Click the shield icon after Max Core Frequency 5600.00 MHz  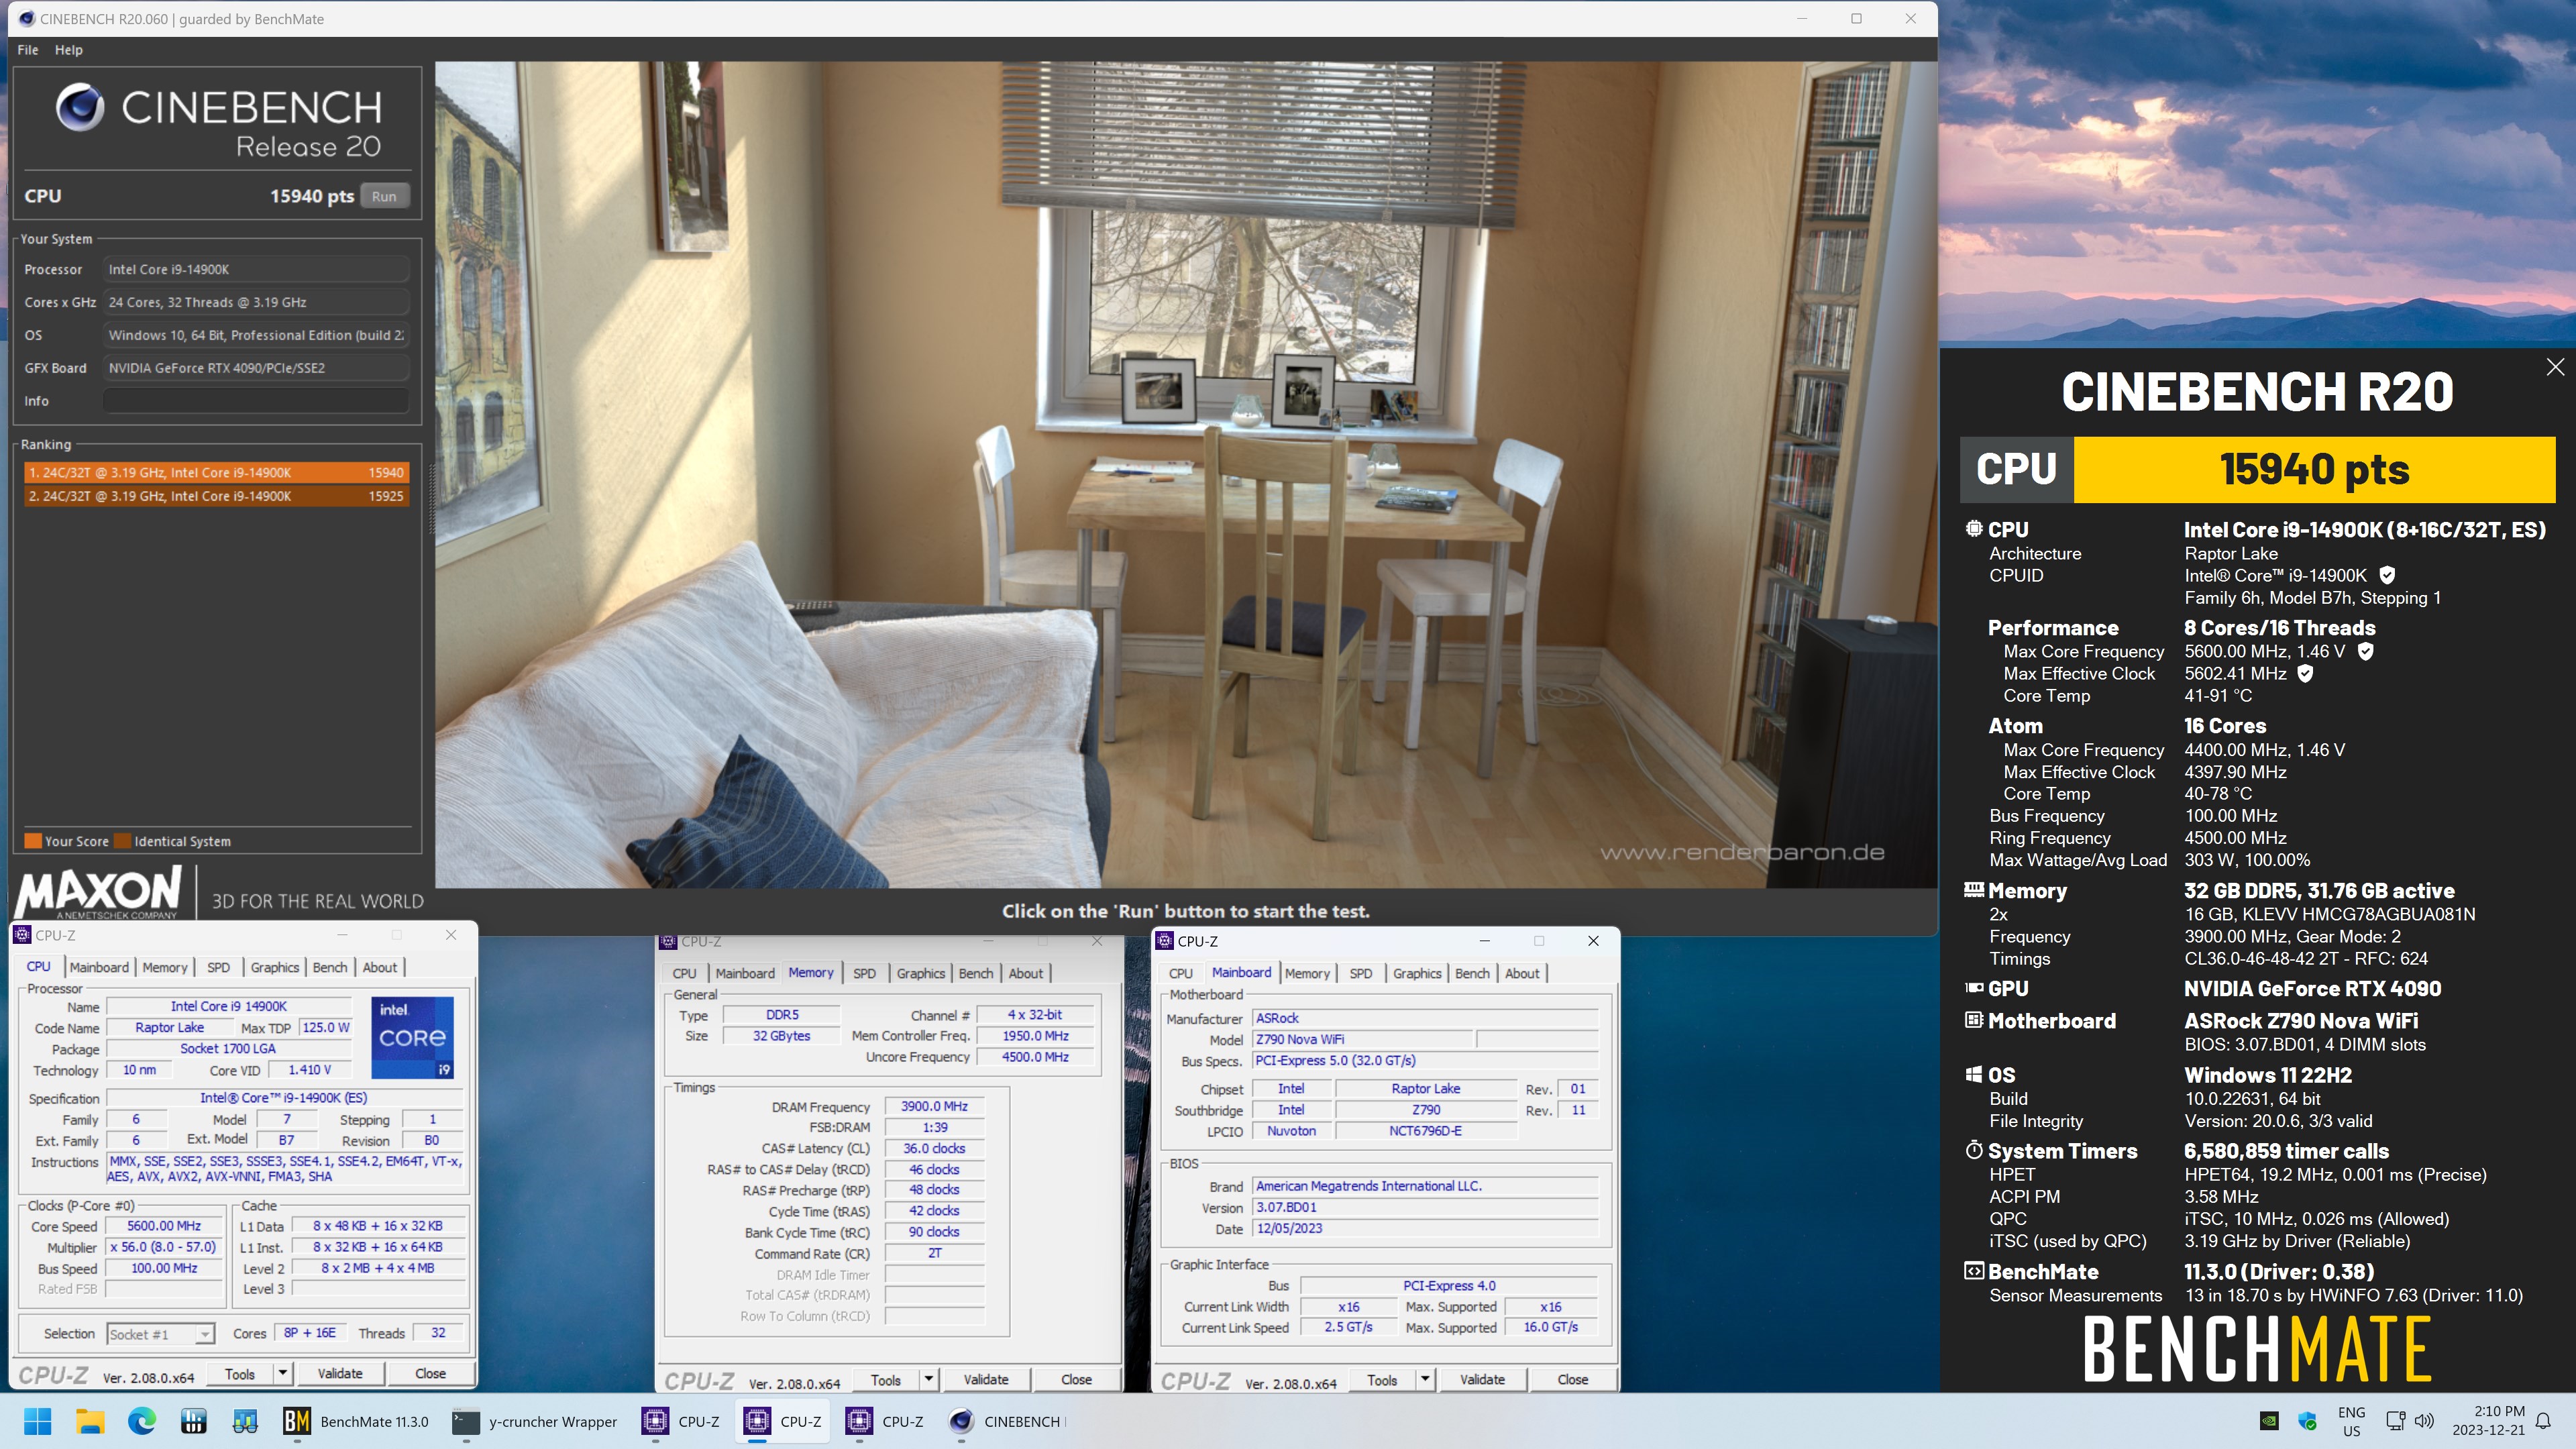pos(2366,651)
